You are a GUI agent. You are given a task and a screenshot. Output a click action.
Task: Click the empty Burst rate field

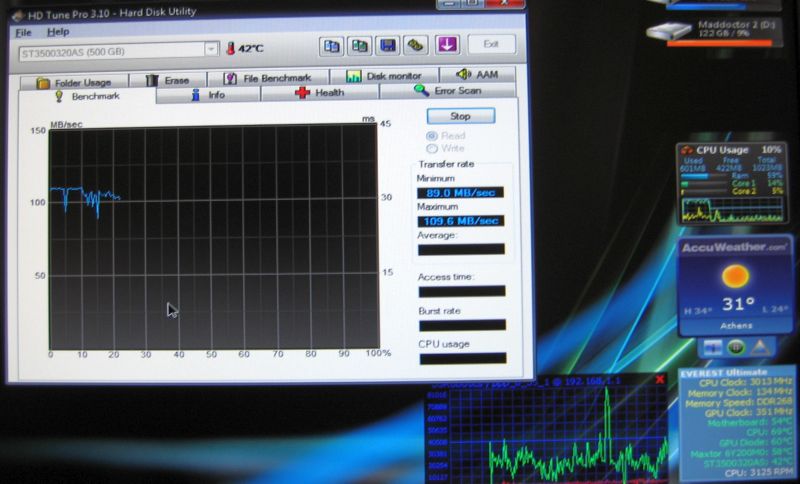click(462, 325)
